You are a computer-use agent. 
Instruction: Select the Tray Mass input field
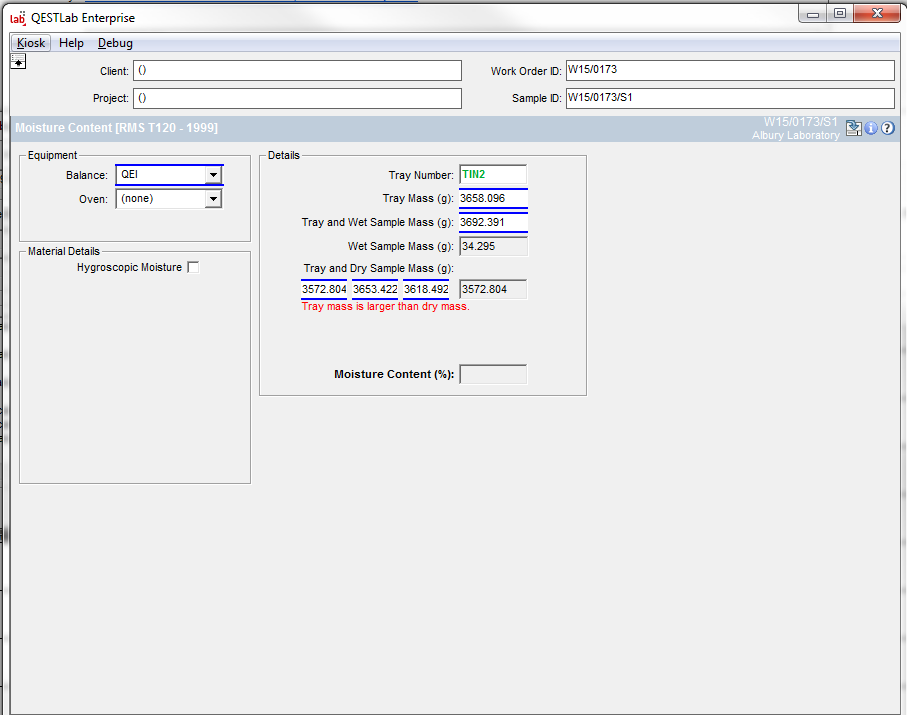pyautogui.click(x=492, y=199)
